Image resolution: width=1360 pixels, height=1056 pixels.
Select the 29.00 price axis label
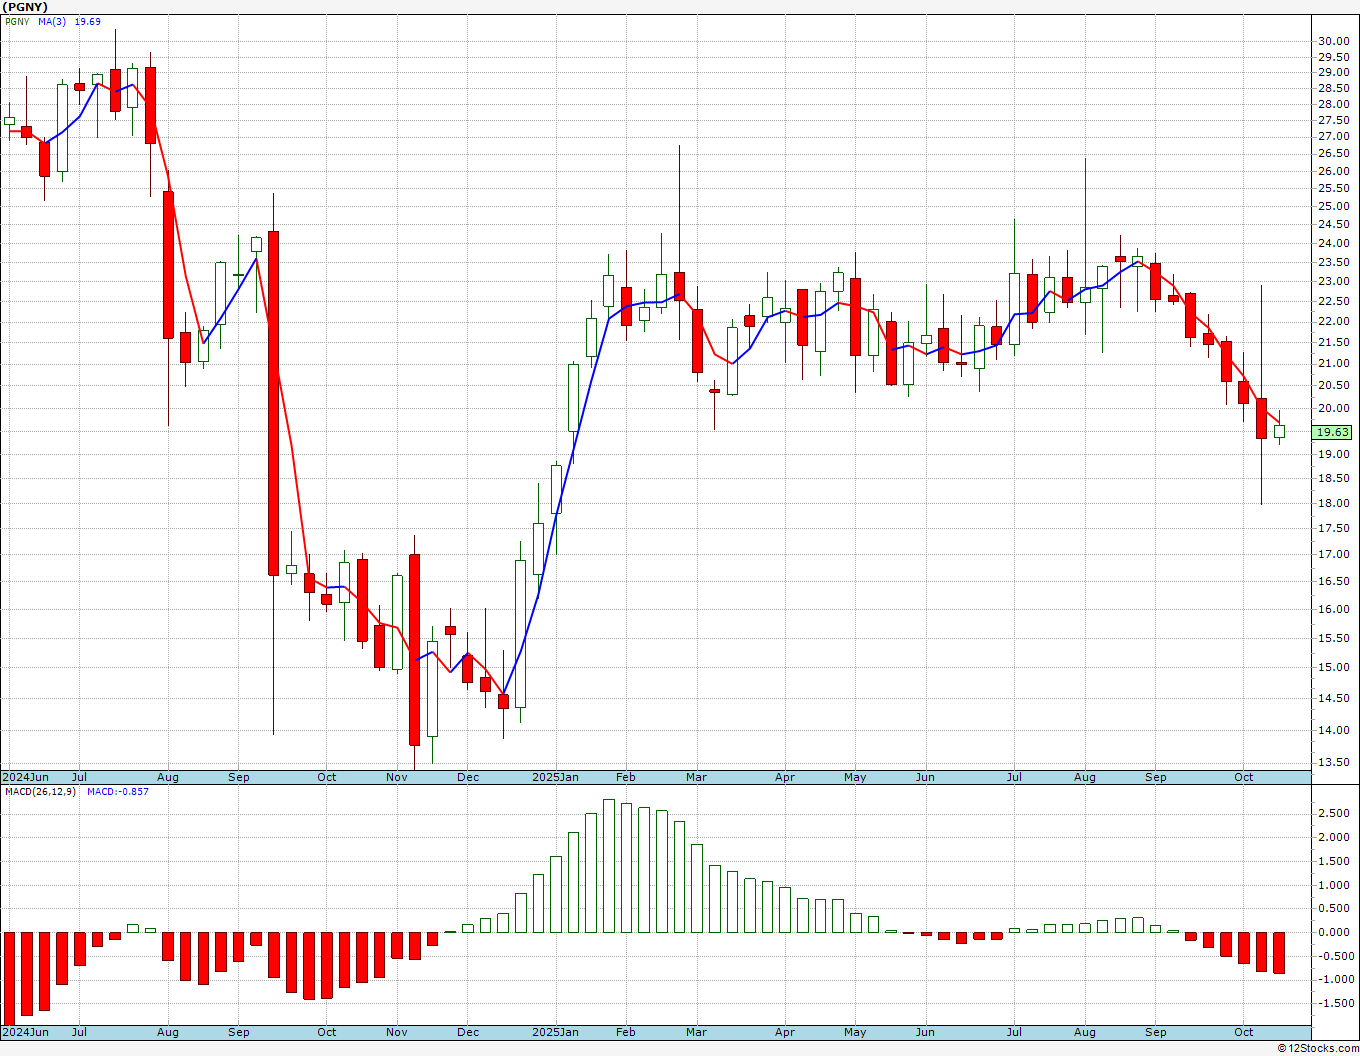[x=1333, y=73]
